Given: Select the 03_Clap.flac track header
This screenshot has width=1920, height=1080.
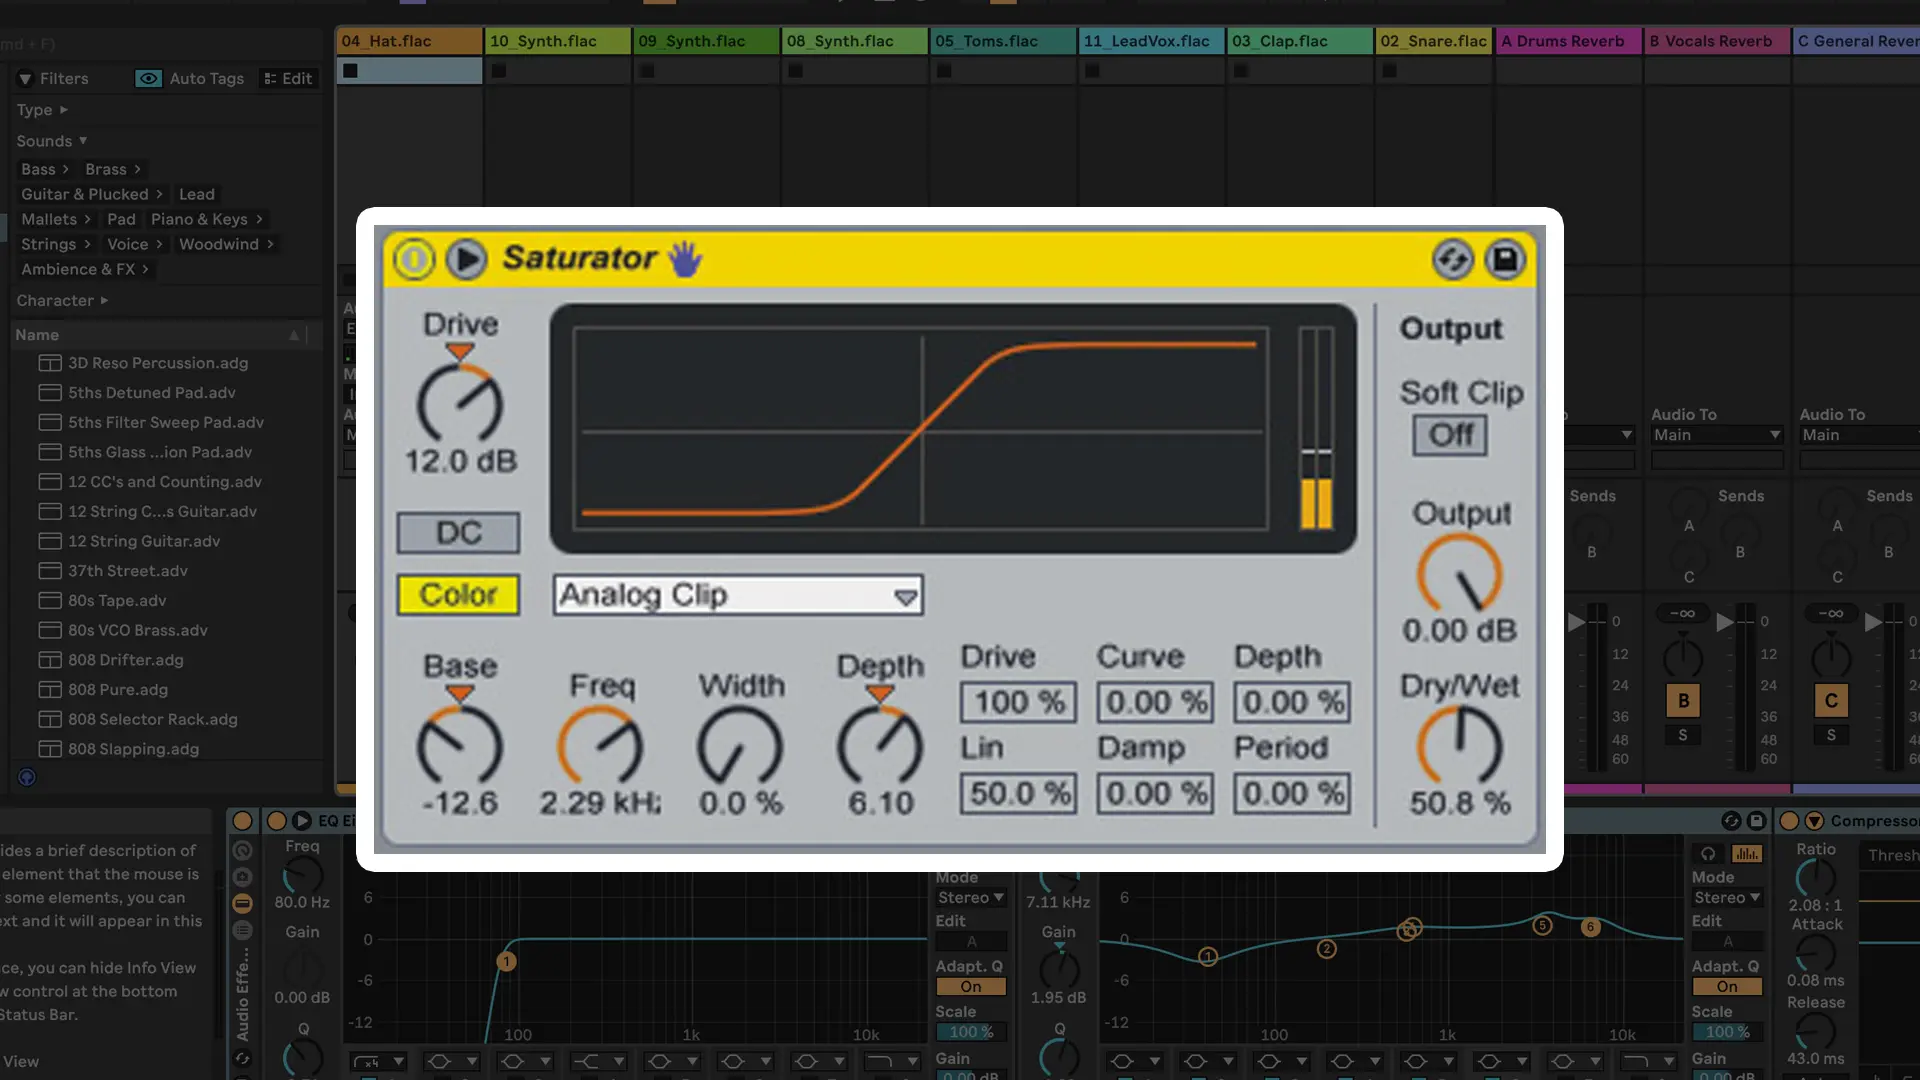Looking at the screenshot, I should 1300,41.
